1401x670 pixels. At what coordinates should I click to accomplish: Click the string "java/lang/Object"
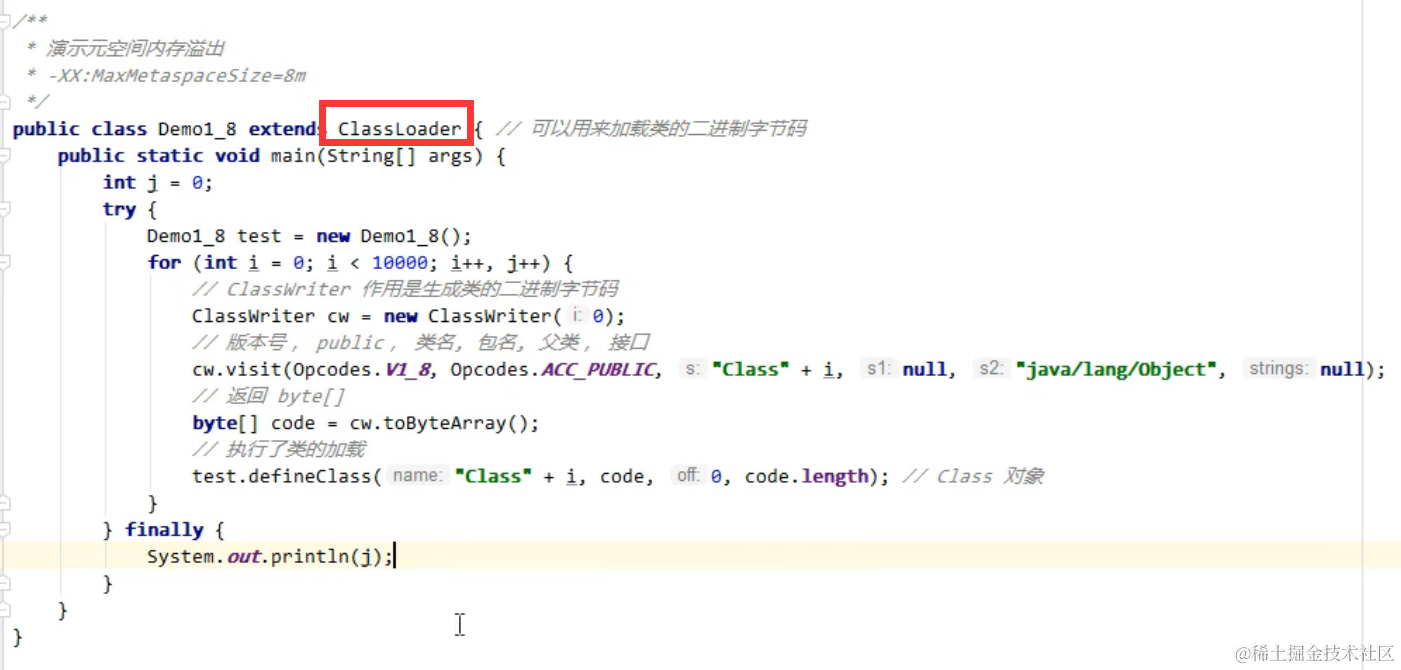point(1115,370)
